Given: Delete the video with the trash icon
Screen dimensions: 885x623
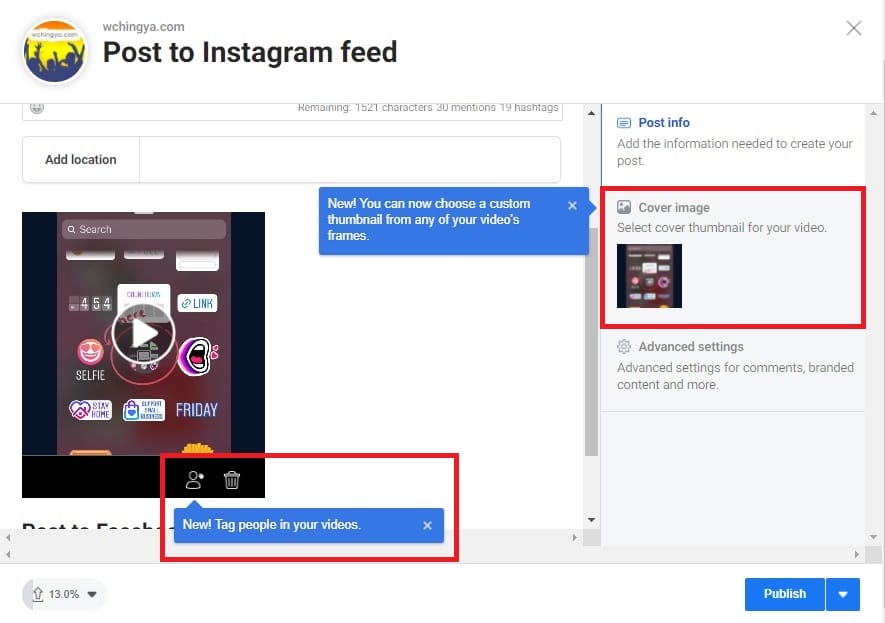Looking at the screenshot, I should click(x=232, y=480).
